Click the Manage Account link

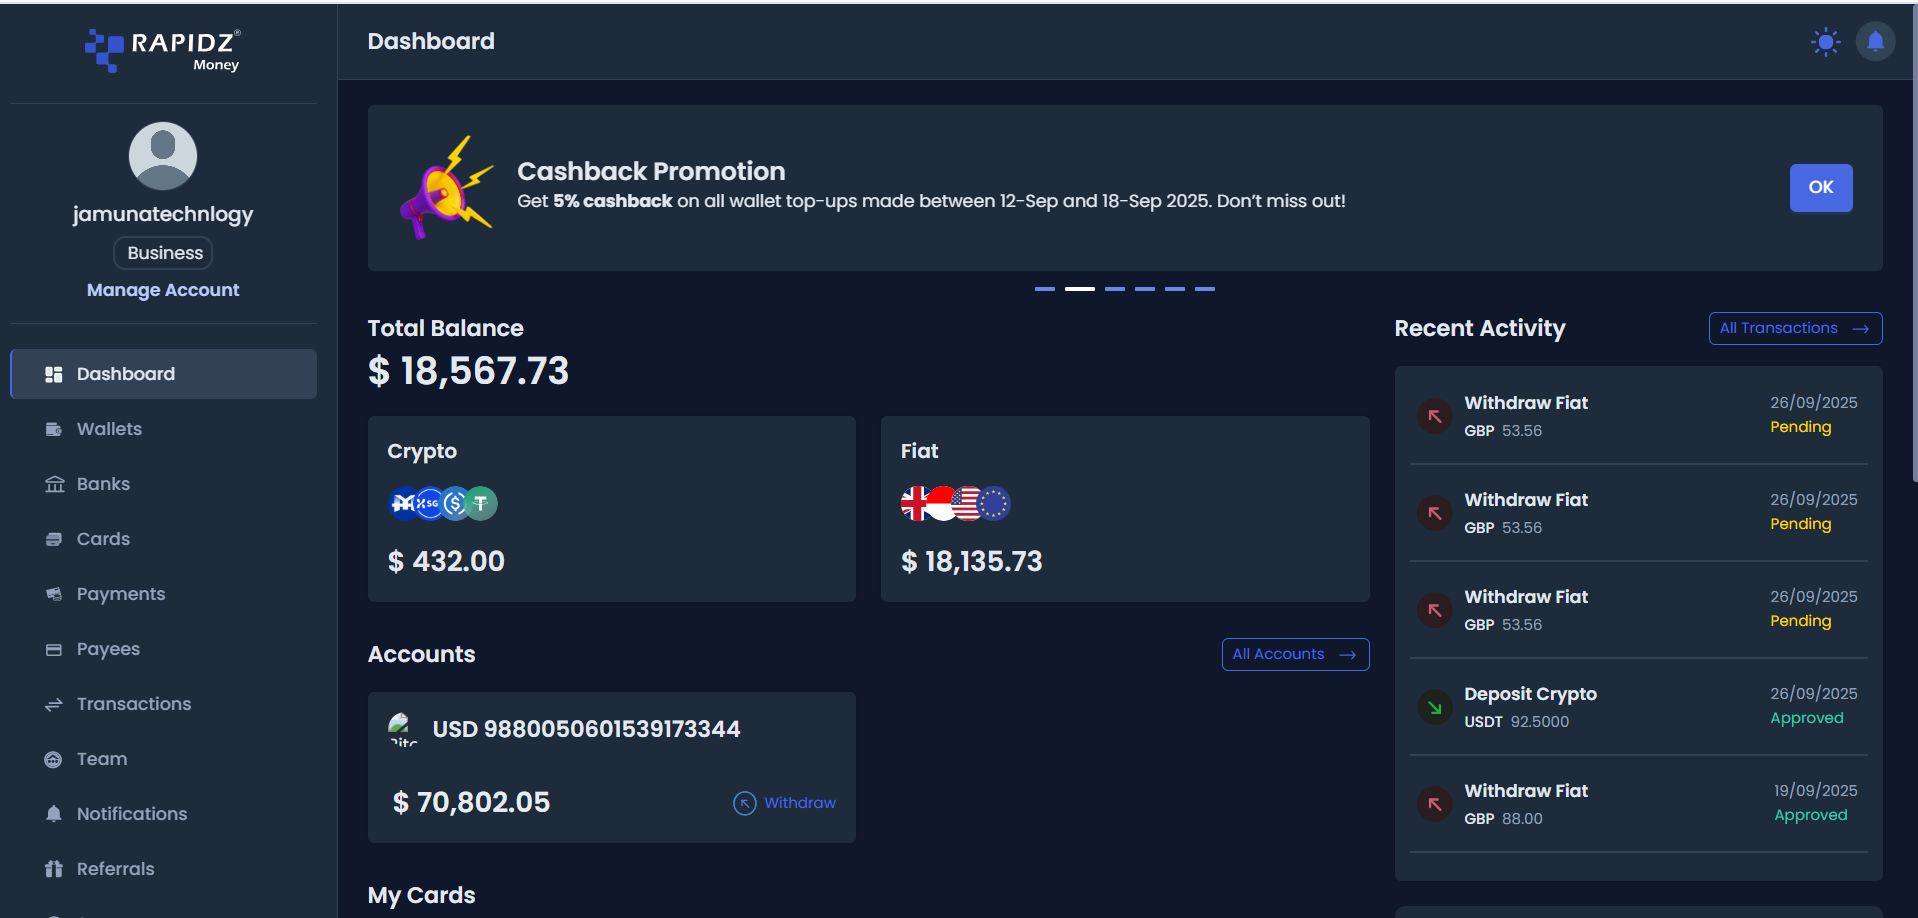tap(163, 290)
